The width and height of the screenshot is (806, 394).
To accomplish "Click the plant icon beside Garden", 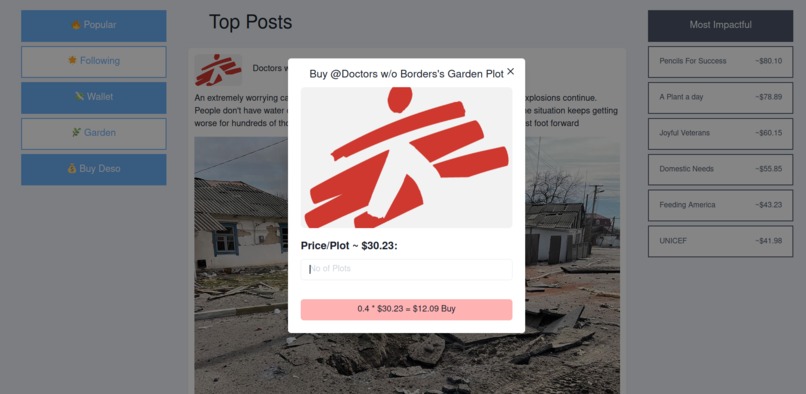I will [77, 132].
